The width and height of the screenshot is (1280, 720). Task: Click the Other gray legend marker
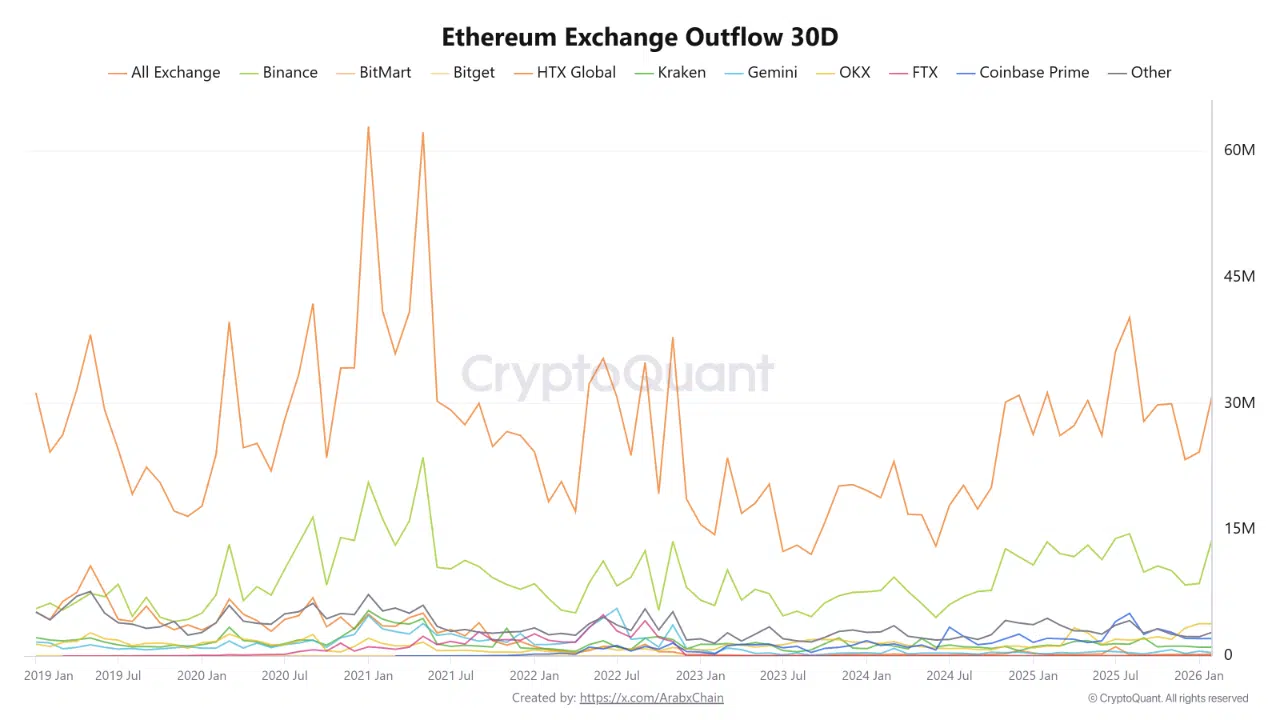click(x=1116, y=73)
